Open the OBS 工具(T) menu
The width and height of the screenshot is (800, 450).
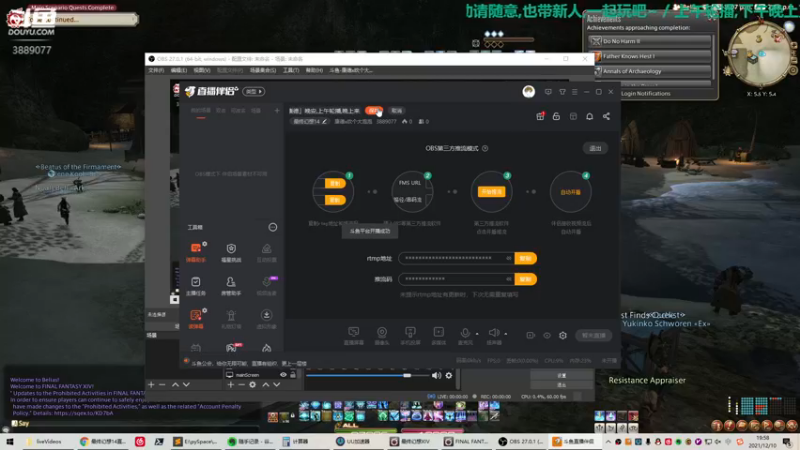coord(291,70)
